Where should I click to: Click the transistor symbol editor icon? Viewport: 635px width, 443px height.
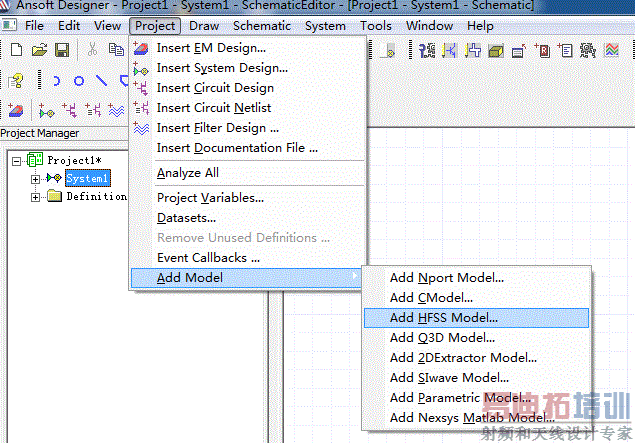(449, 51)
